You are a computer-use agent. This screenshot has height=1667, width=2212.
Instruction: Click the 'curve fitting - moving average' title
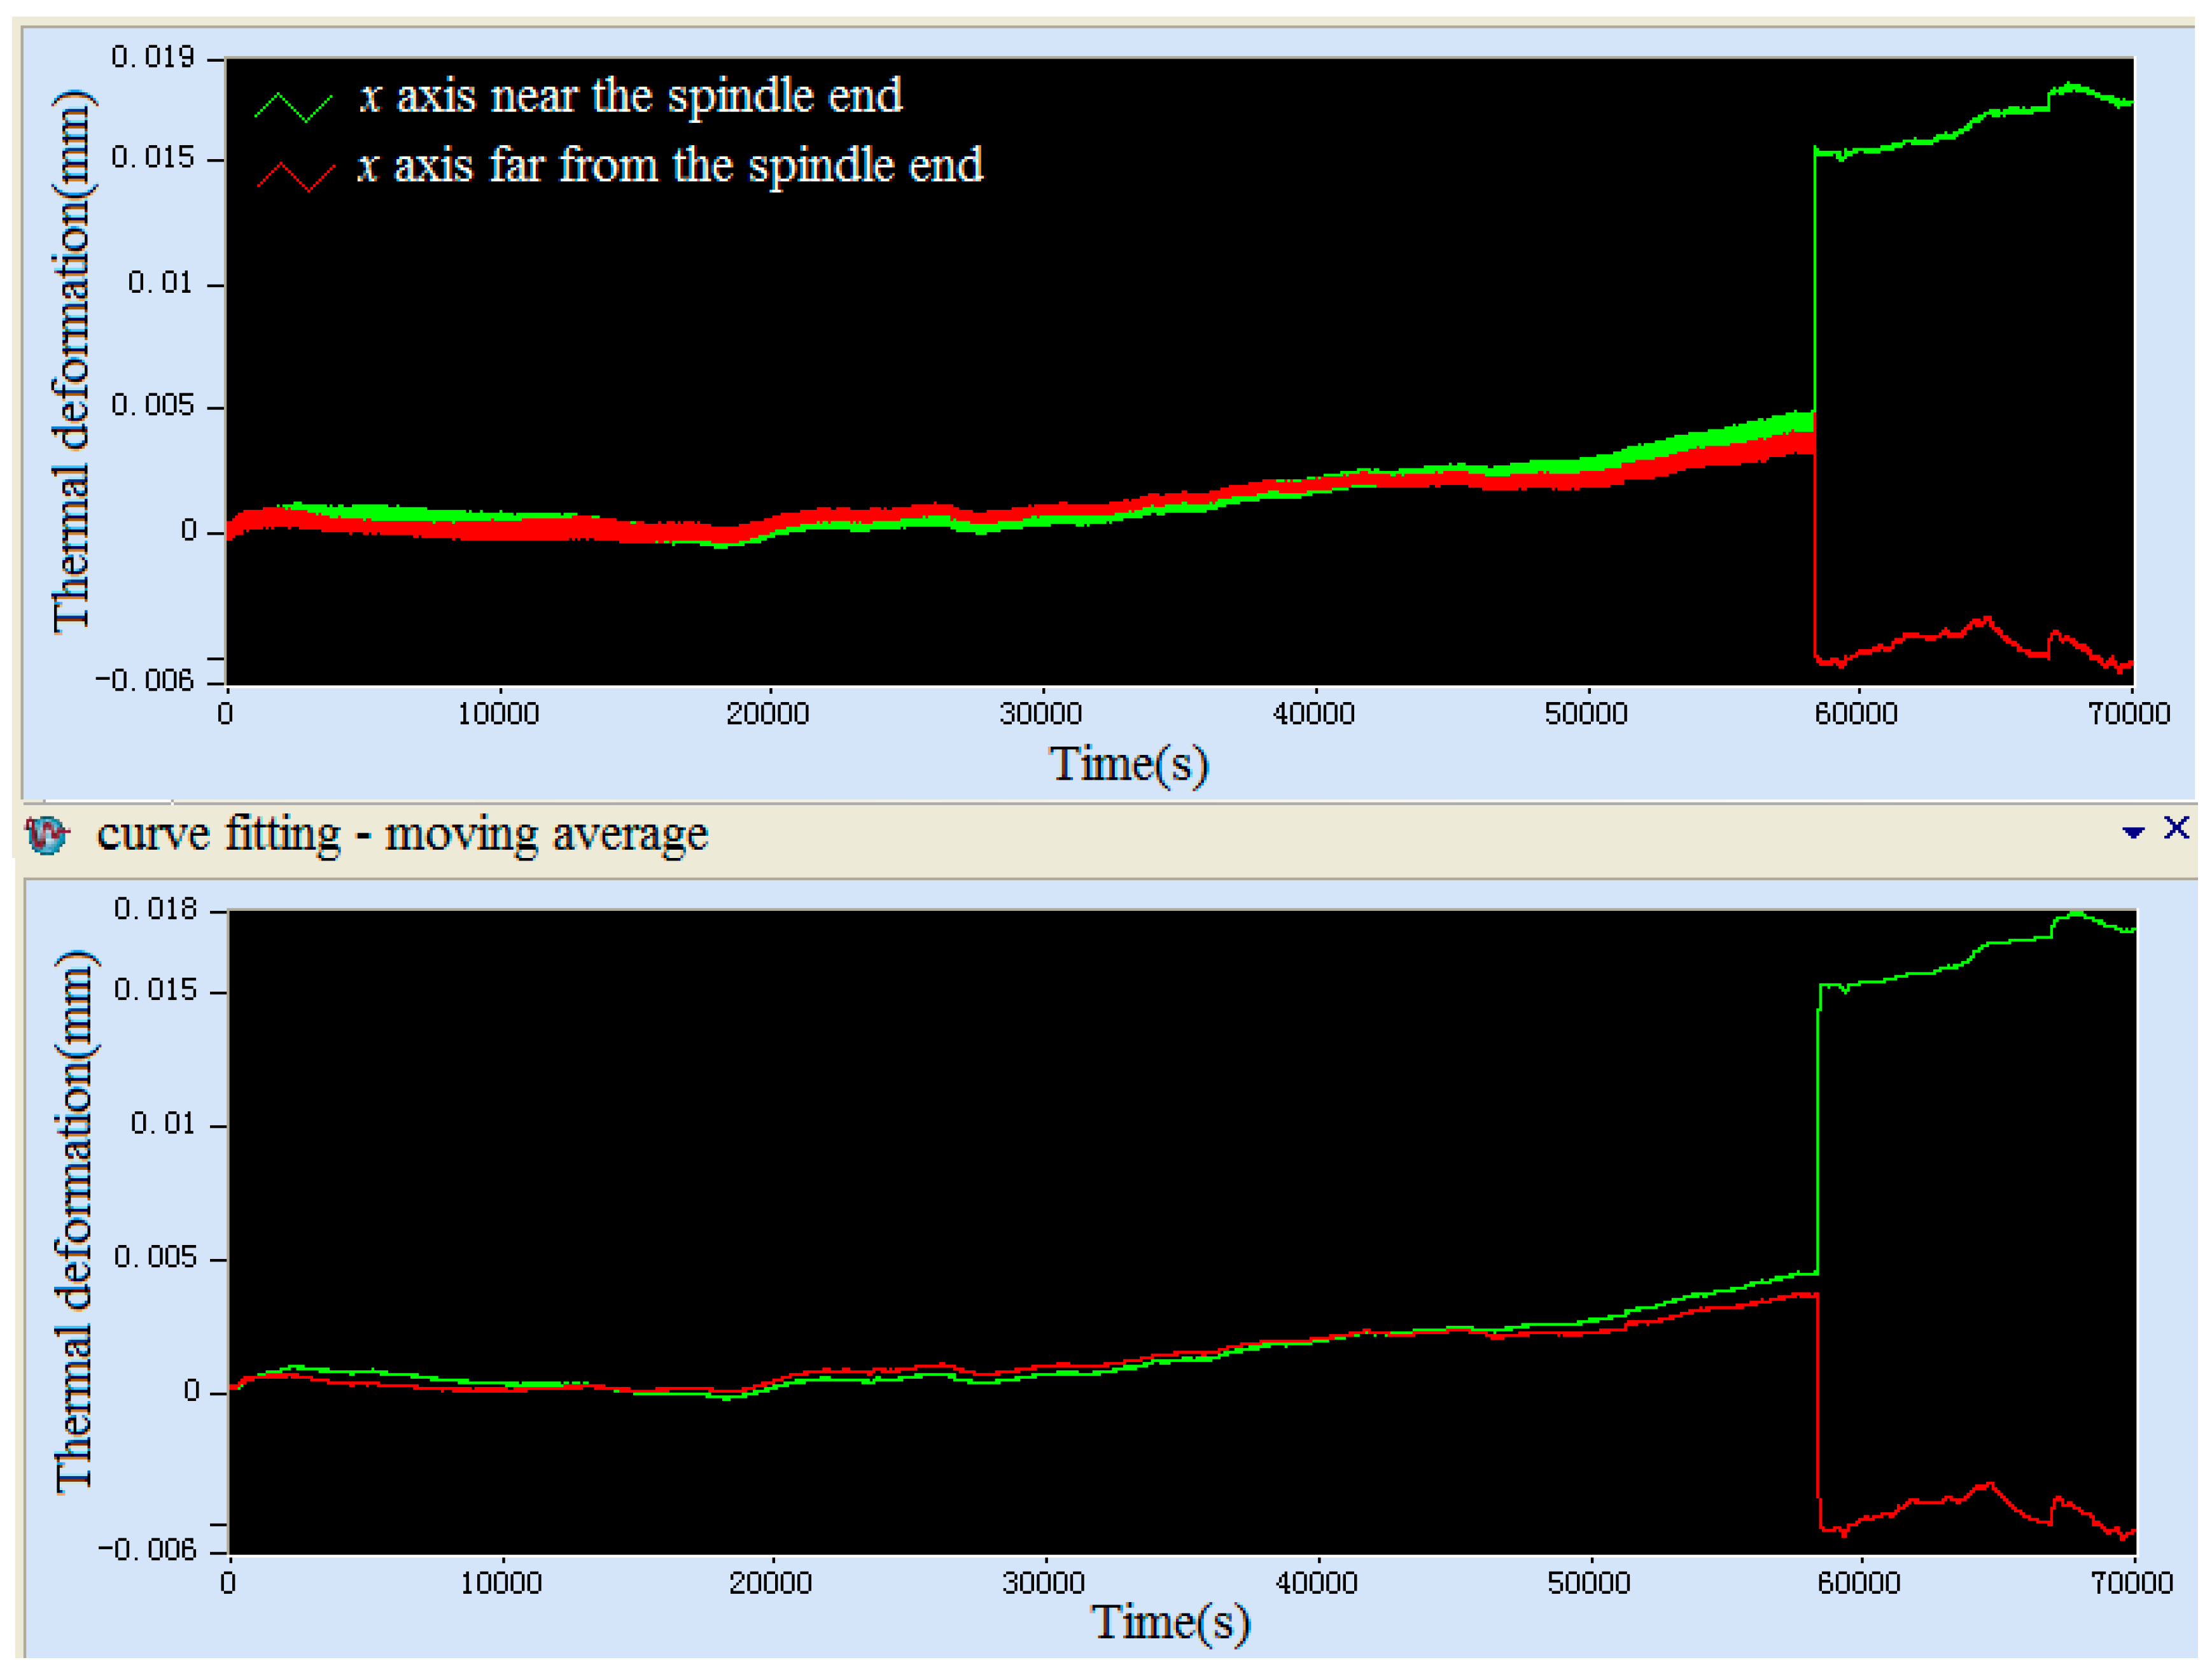point(402,834)
